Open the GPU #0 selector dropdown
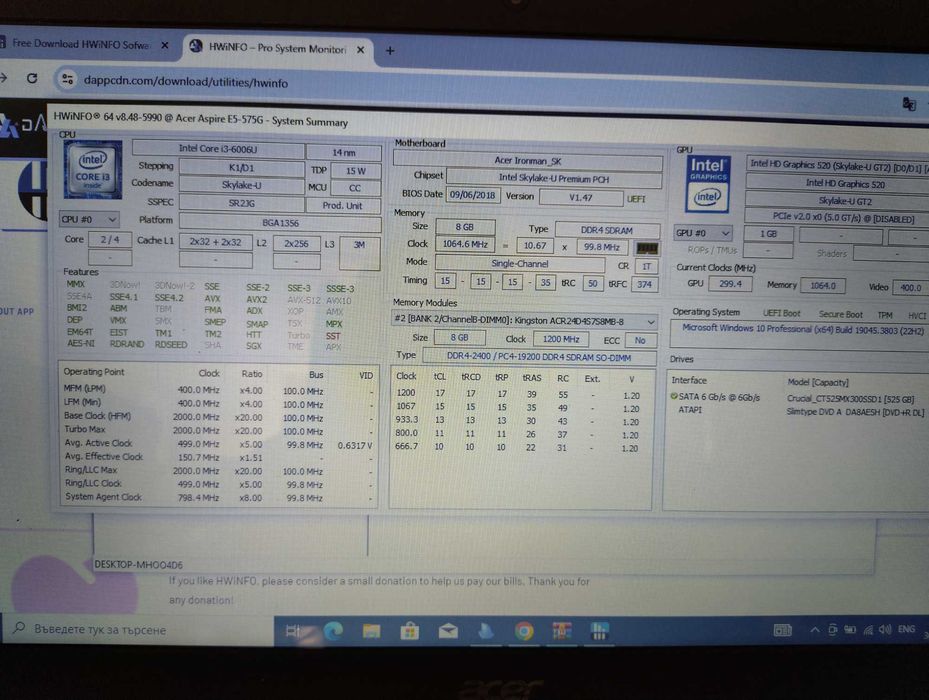Image resolution: width=929 pixels, height=700 pixels. (x=703, y=233)
